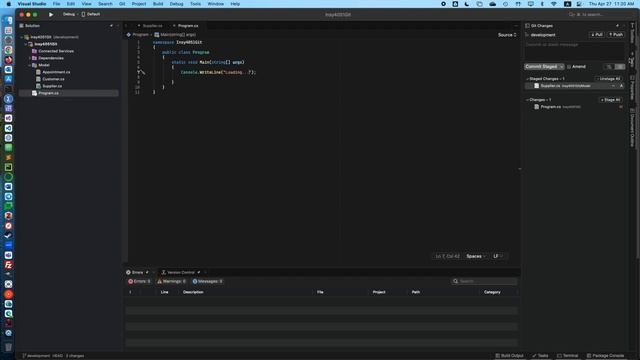Open the Build menu
The height and width of the screenshot is (360, 640).
(158, 4)
